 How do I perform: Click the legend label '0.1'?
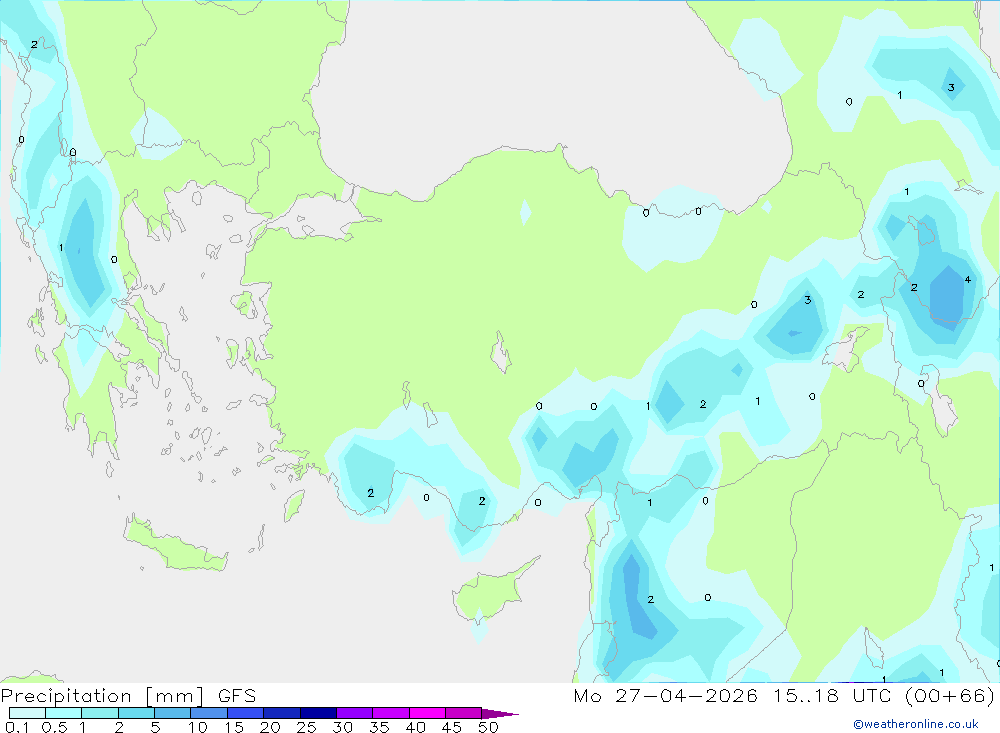pyautogui.click(x=17, y=727)
